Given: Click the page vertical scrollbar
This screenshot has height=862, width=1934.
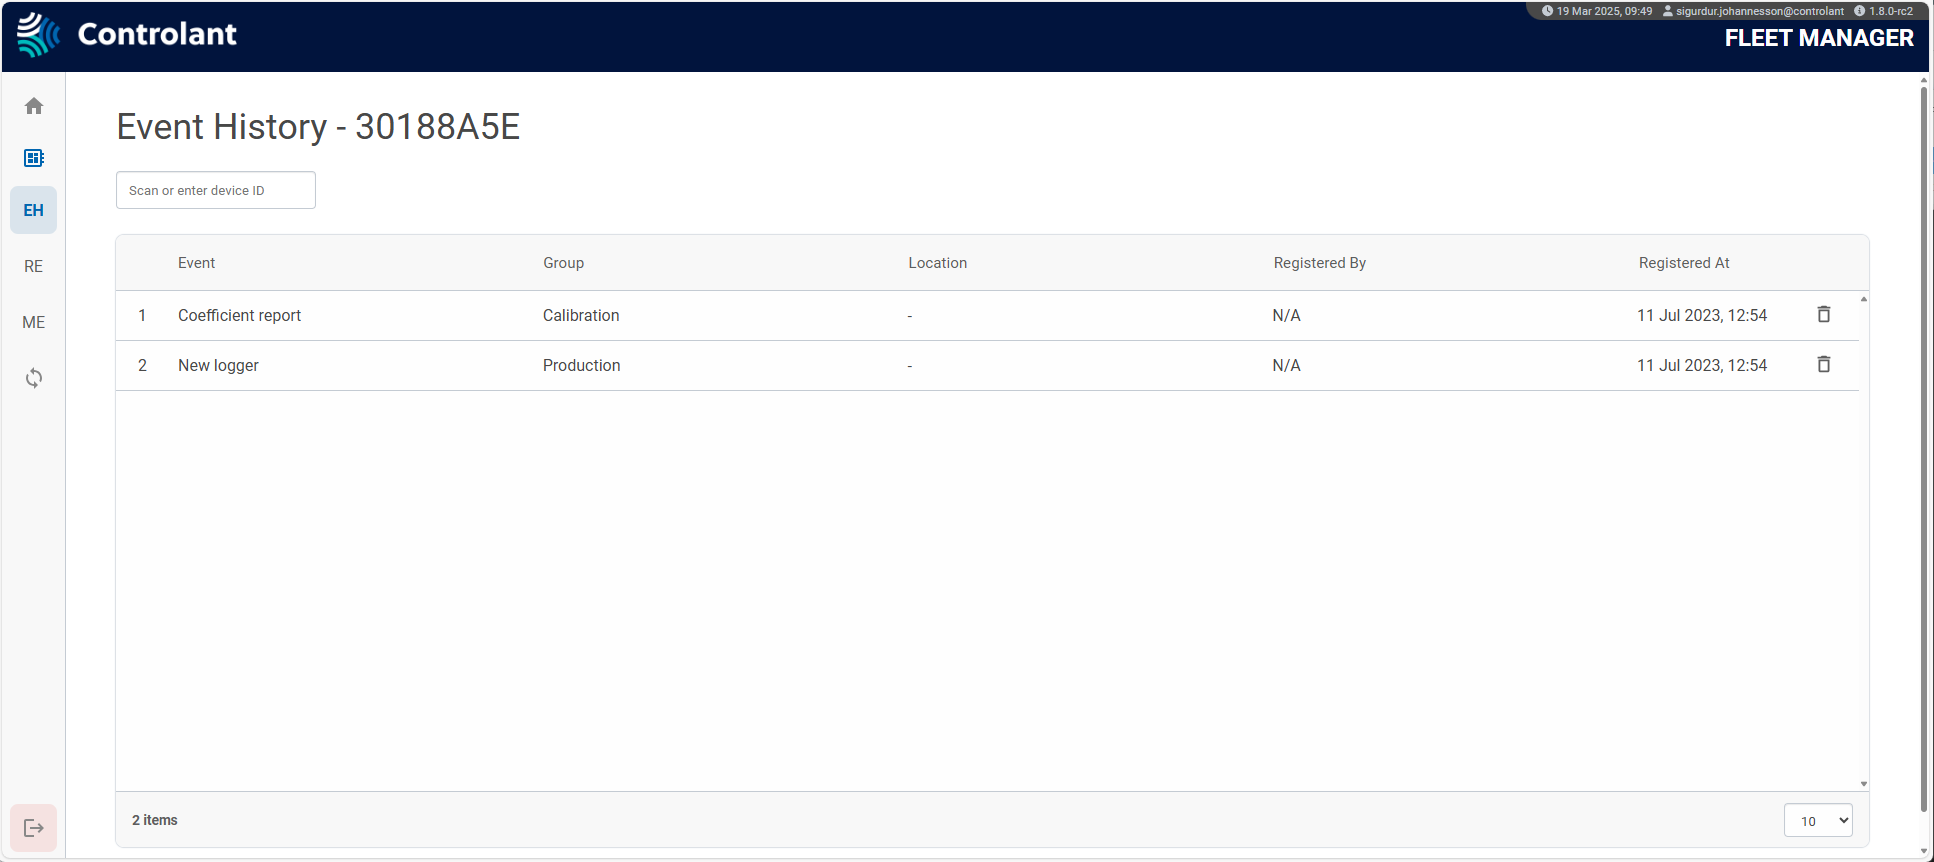Looking at the screenshot, I should pos(1924,450).
